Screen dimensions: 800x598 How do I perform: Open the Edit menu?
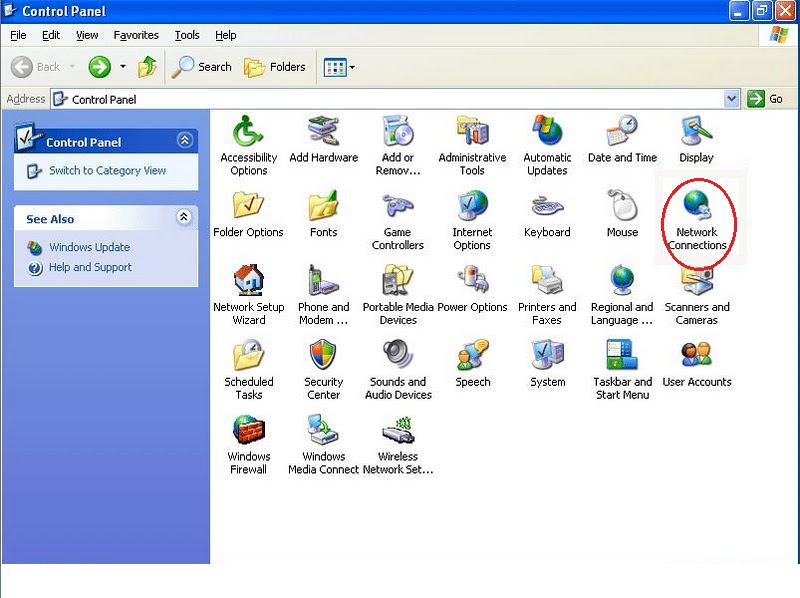[51, 35]
